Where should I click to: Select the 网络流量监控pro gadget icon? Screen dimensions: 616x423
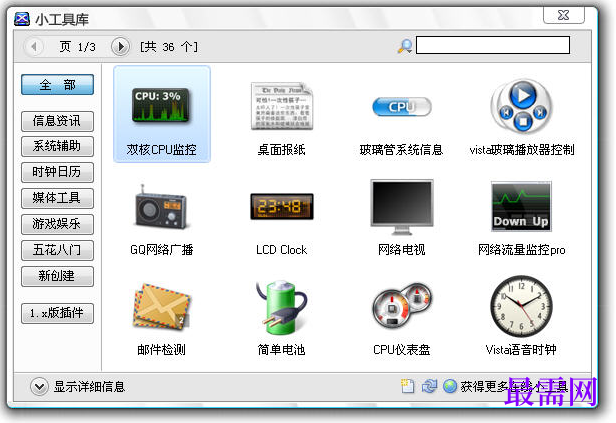(521, 206)
